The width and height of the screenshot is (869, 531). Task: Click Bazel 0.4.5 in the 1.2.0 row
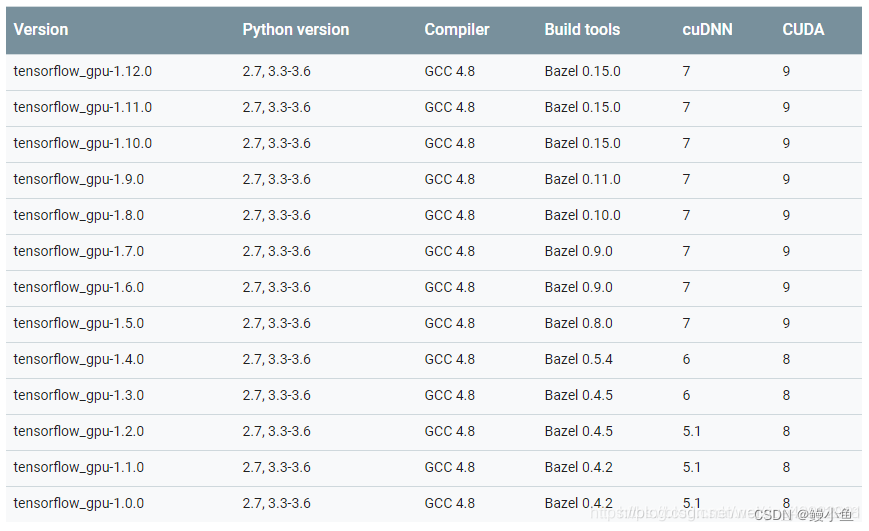(x=579, y=432)
